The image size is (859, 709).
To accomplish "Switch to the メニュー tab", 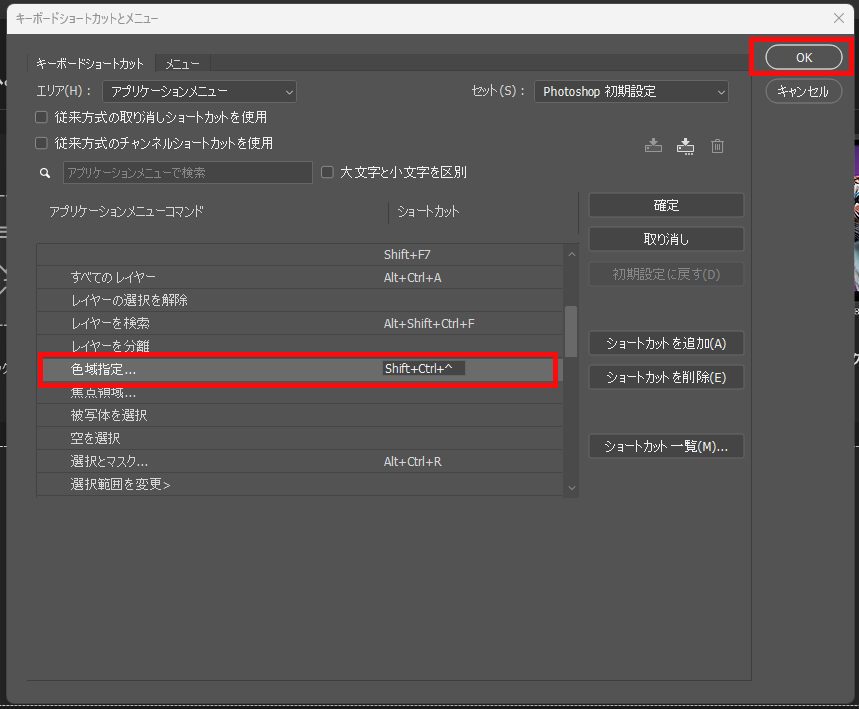I will (182, 64).
